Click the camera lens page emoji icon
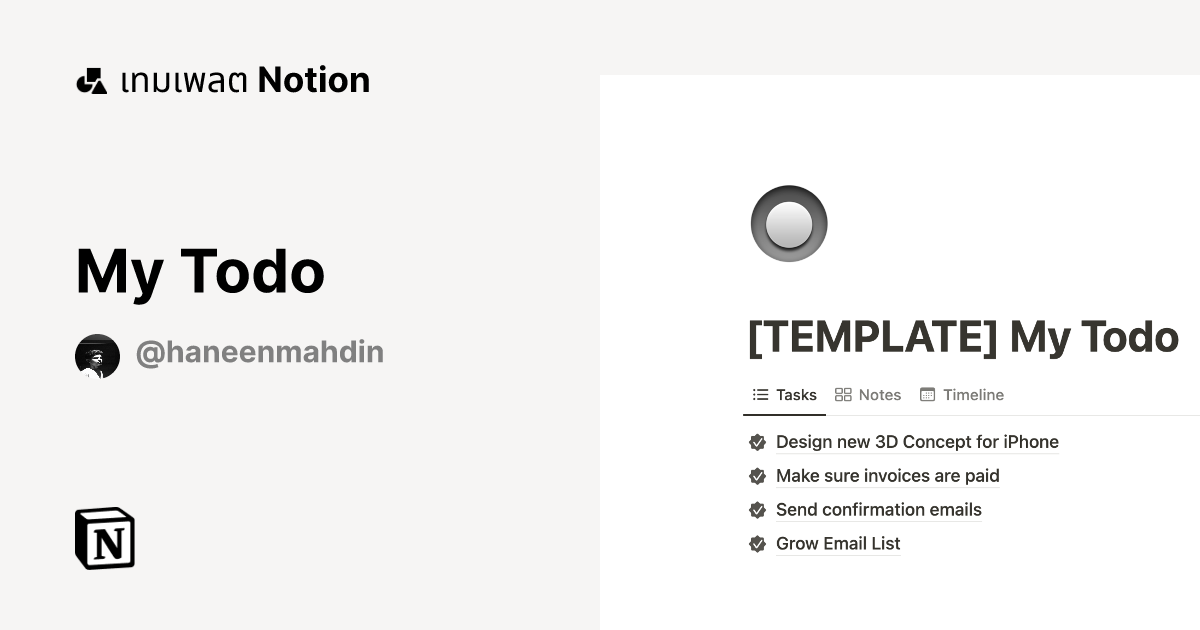 pos(789,223)
